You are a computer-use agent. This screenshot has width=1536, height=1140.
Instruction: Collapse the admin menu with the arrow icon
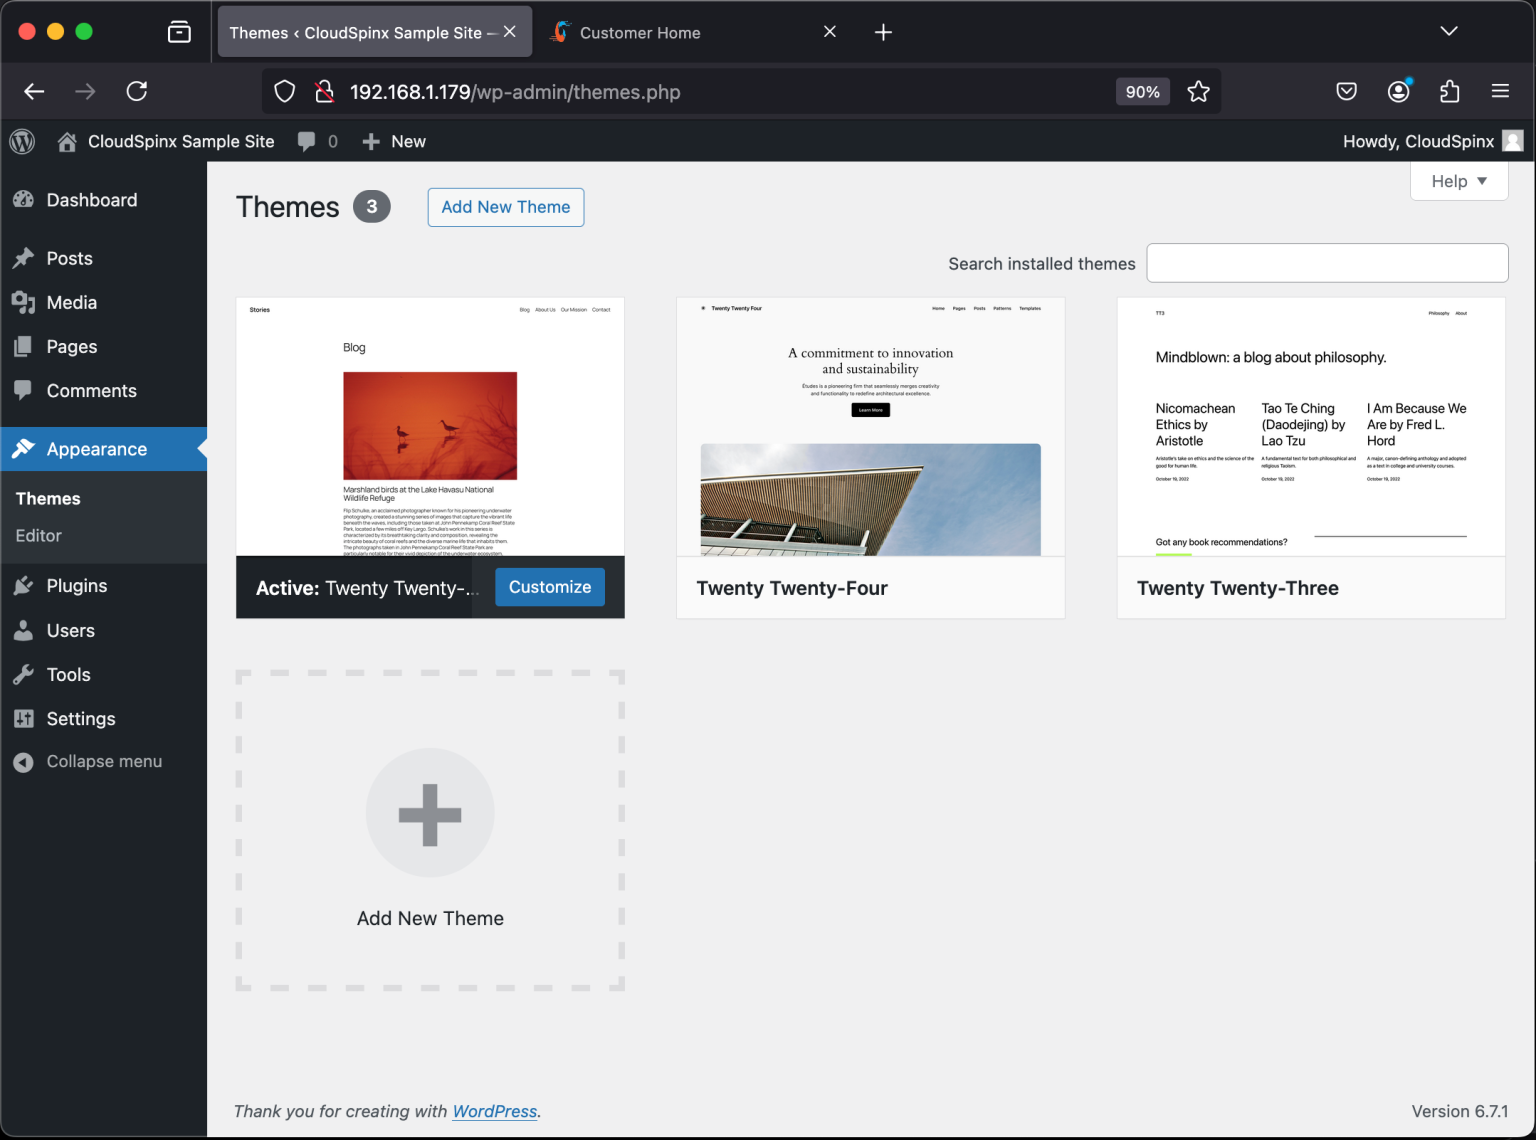tap(23, 761)
